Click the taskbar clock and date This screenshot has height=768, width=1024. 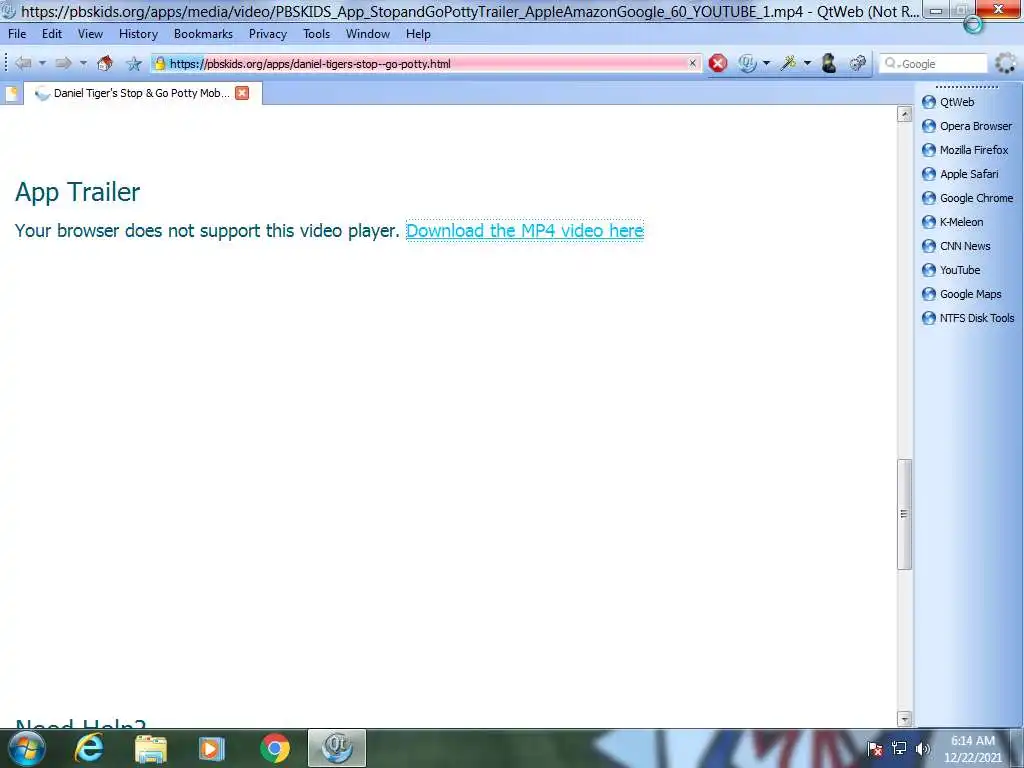click(972, 749)
